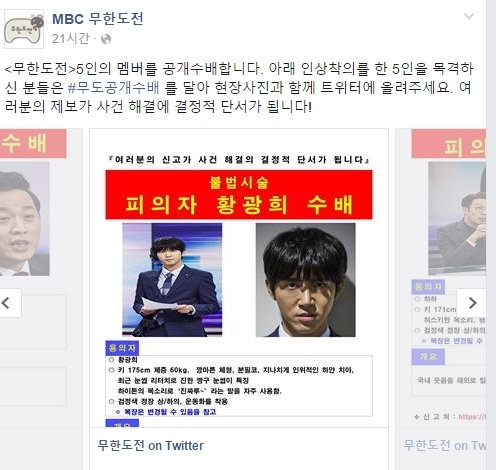Click the 21시간 post timestamp

71,39
